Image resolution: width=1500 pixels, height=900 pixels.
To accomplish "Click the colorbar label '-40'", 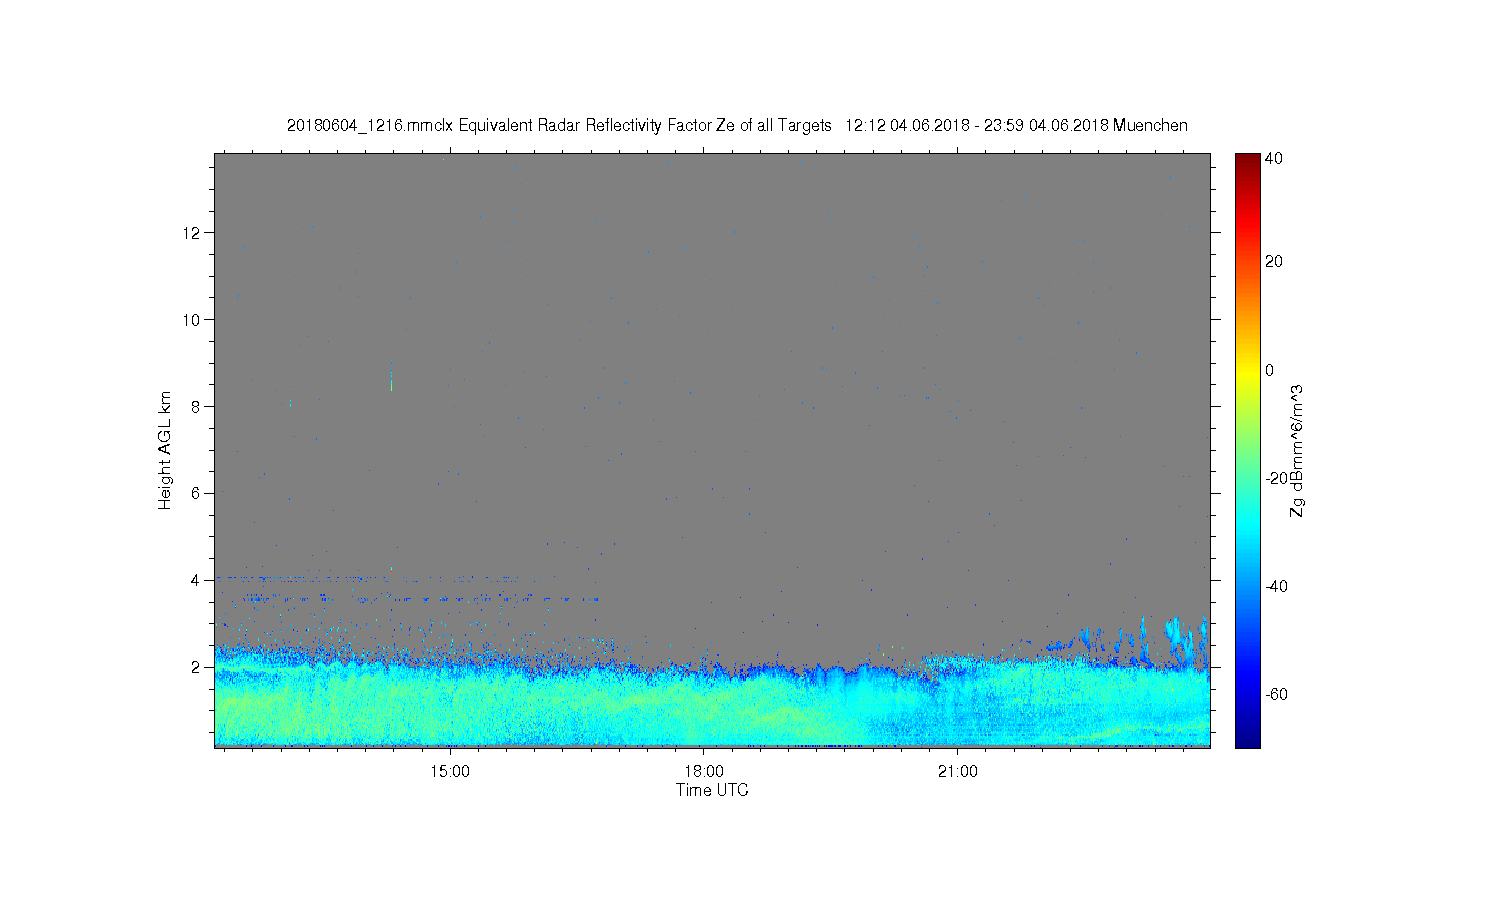I will pyautogui.click(x=1276, y=586).
